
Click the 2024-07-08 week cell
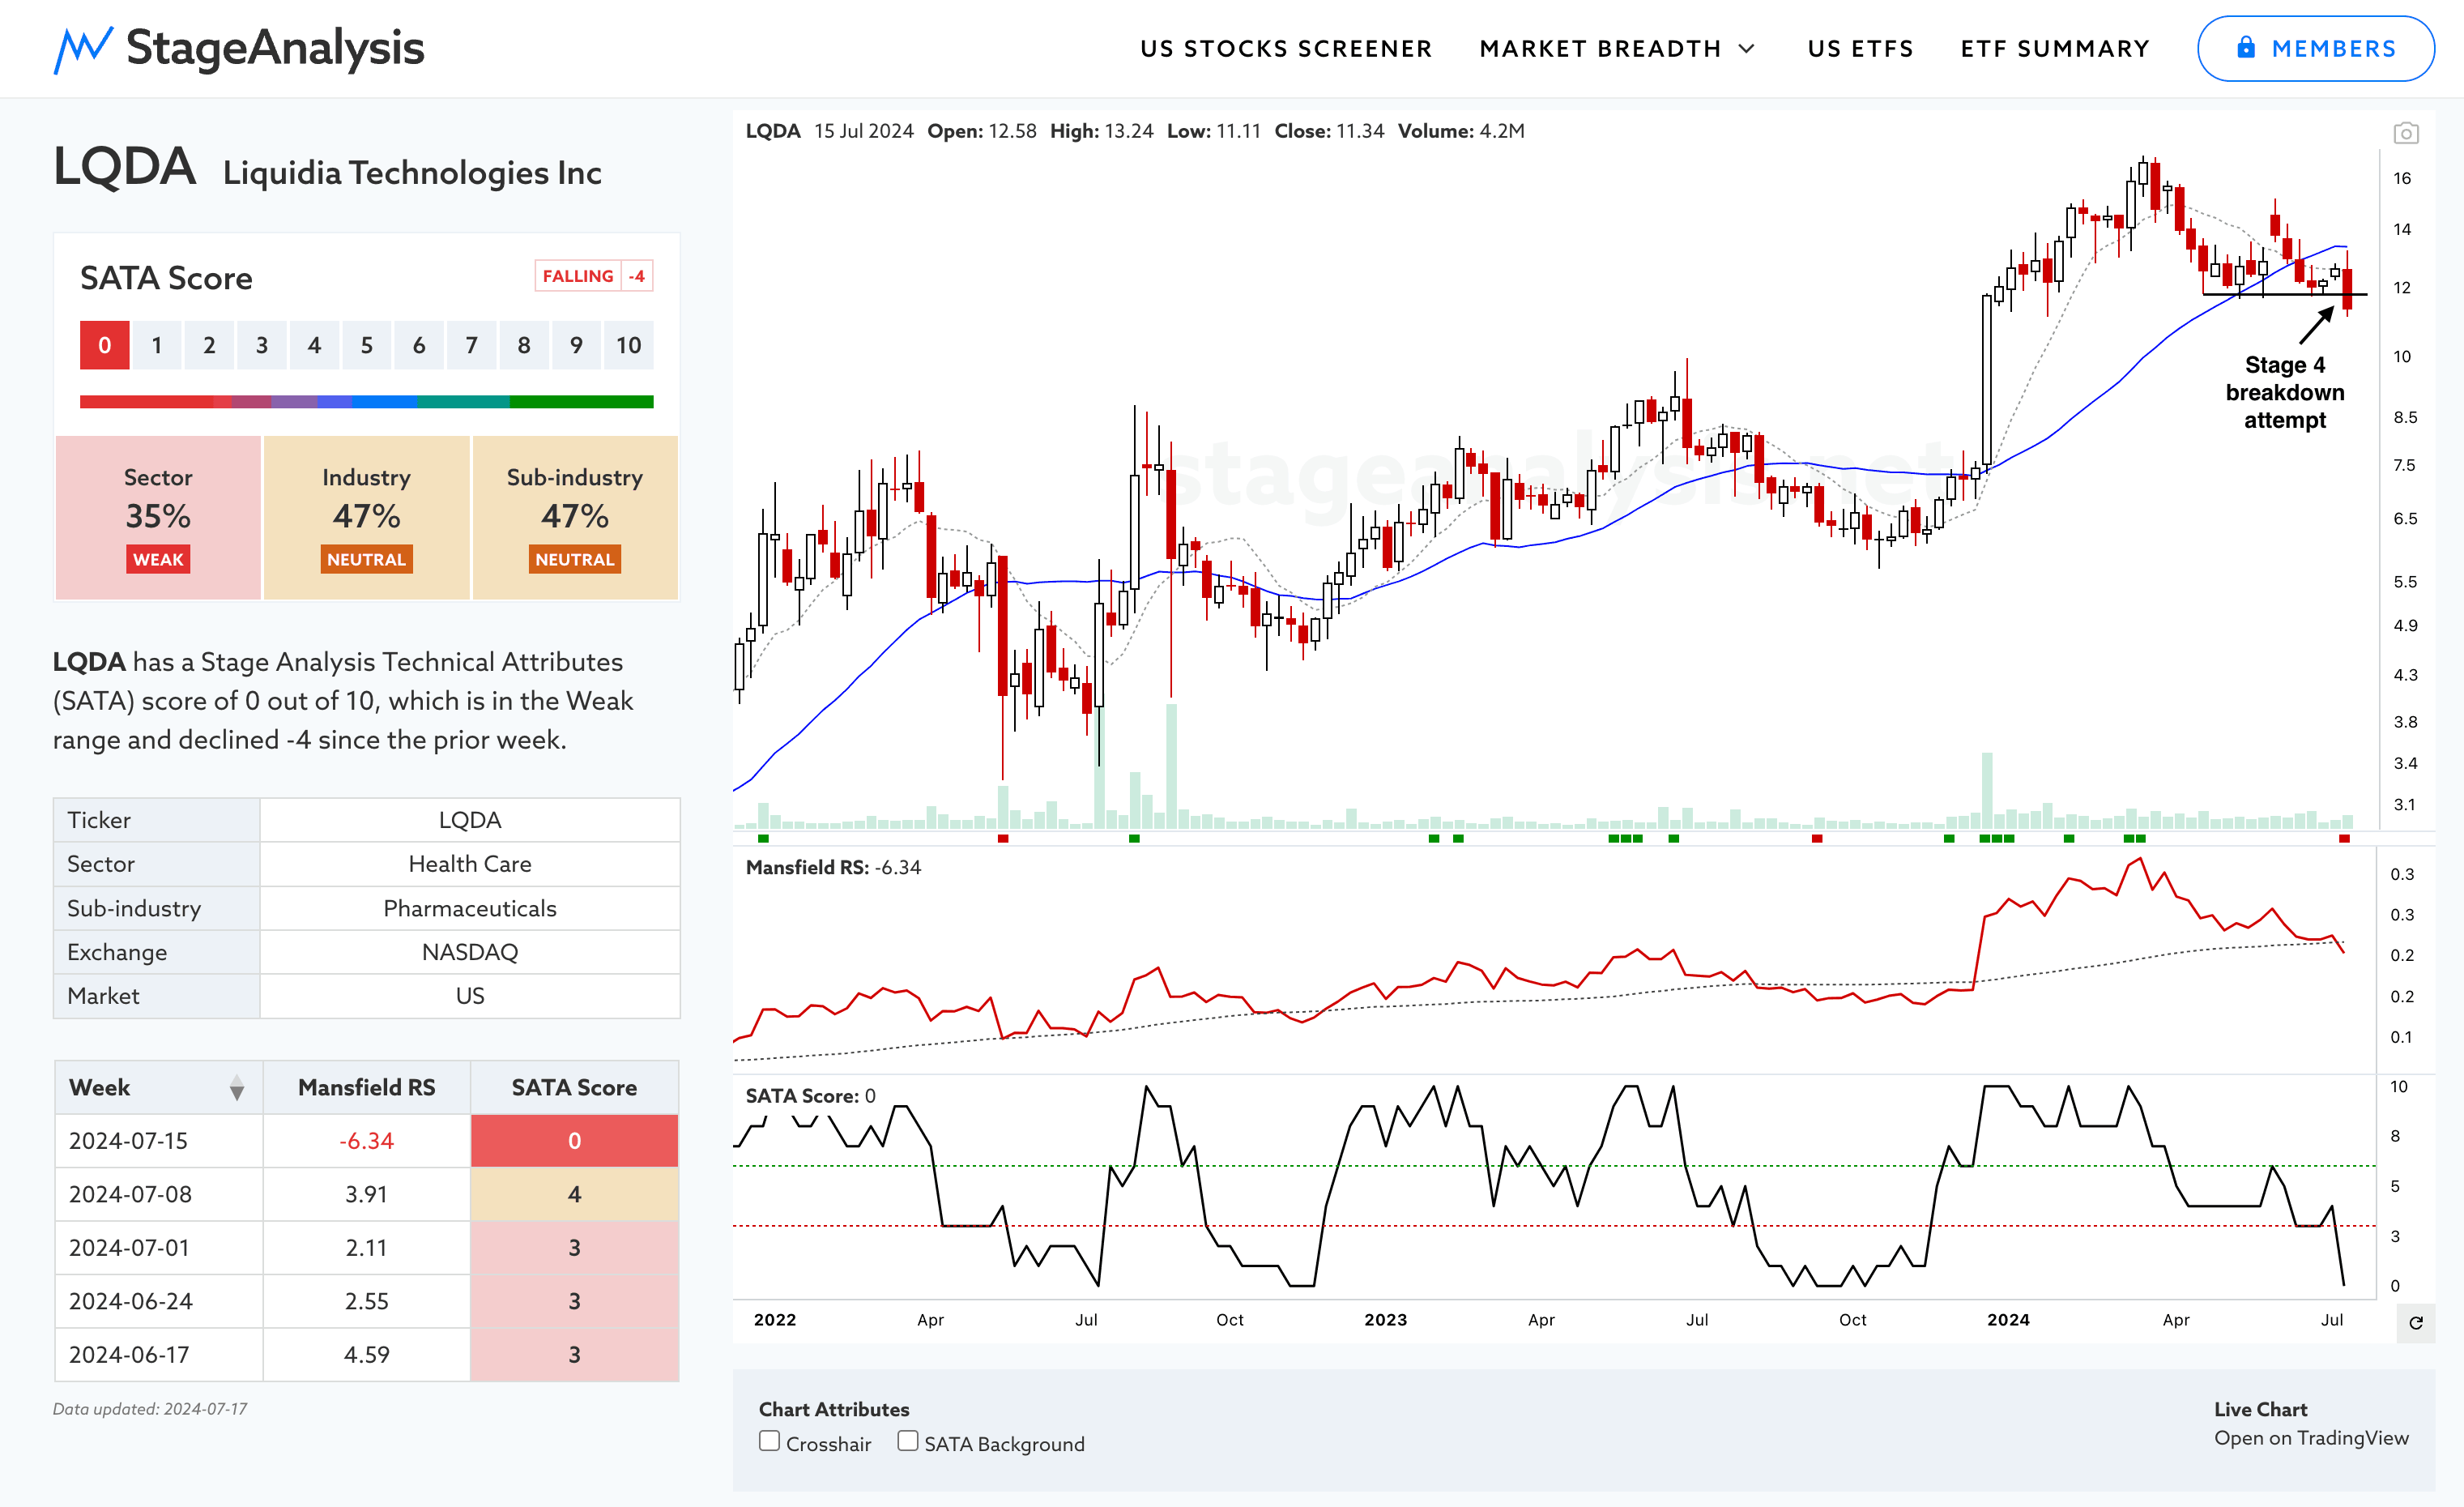click(x=159, y=1194)
